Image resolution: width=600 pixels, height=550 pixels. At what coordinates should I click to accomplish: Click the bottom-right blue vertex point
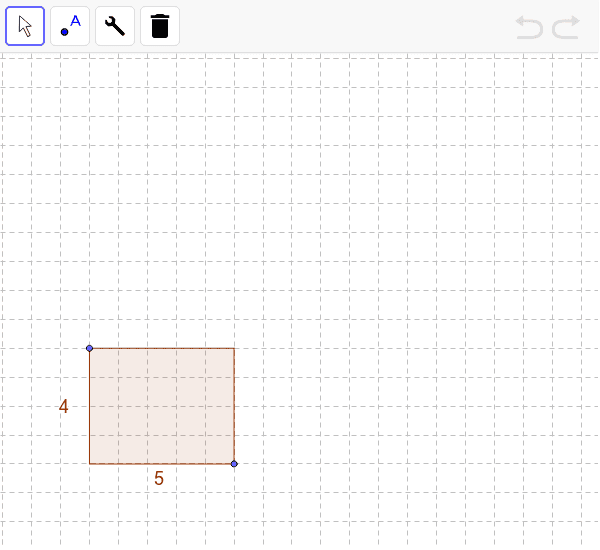click(234, 464)
